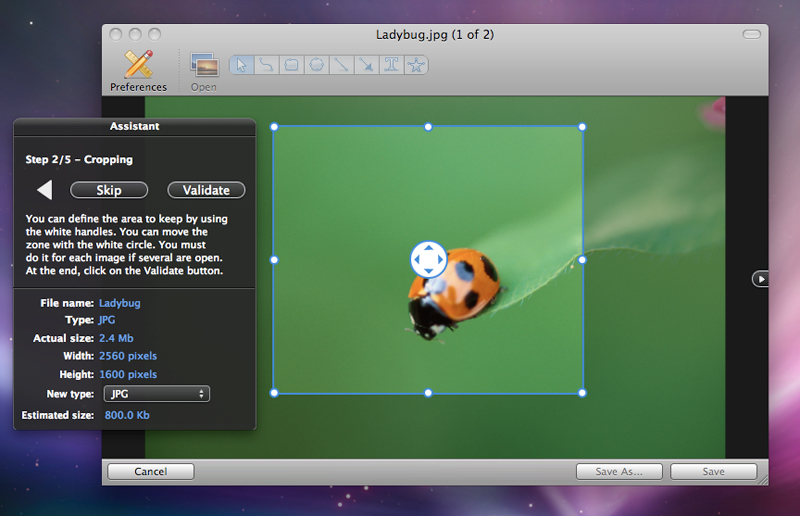This screenshot has height=516, width=800.
Task: Select the text tool
Action: pyautogui.click(x=391, y=65)
